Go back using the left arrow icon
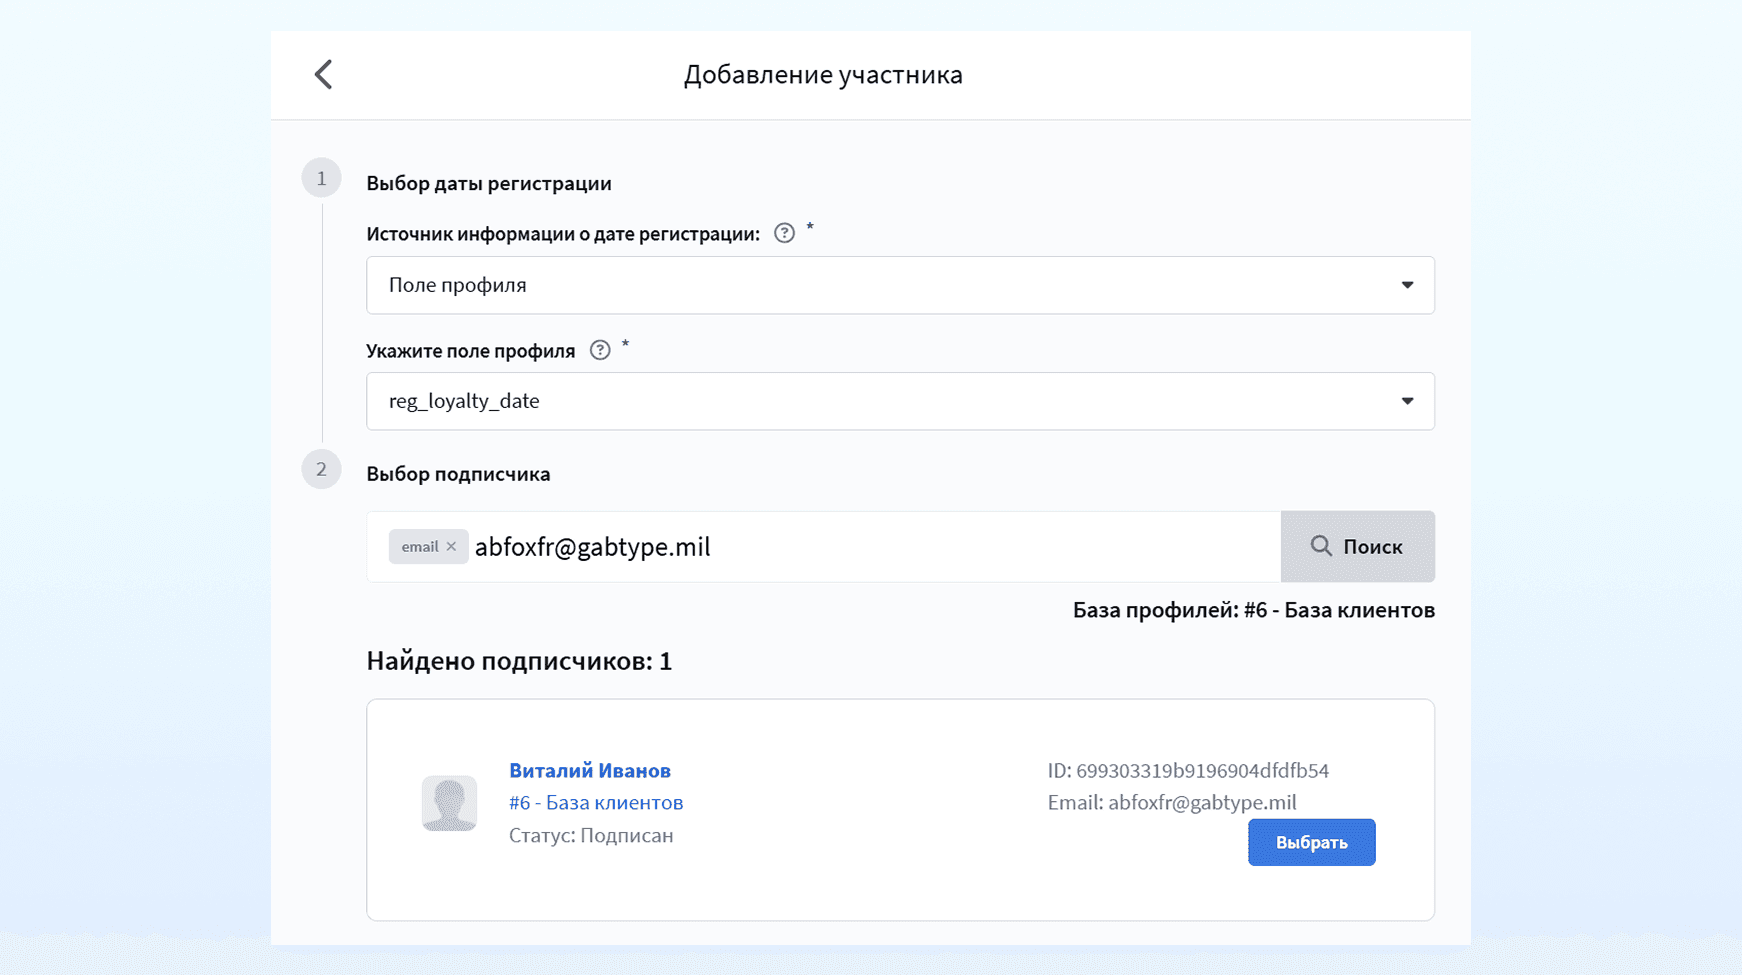 pyautogui.click(x=323, y=74)
